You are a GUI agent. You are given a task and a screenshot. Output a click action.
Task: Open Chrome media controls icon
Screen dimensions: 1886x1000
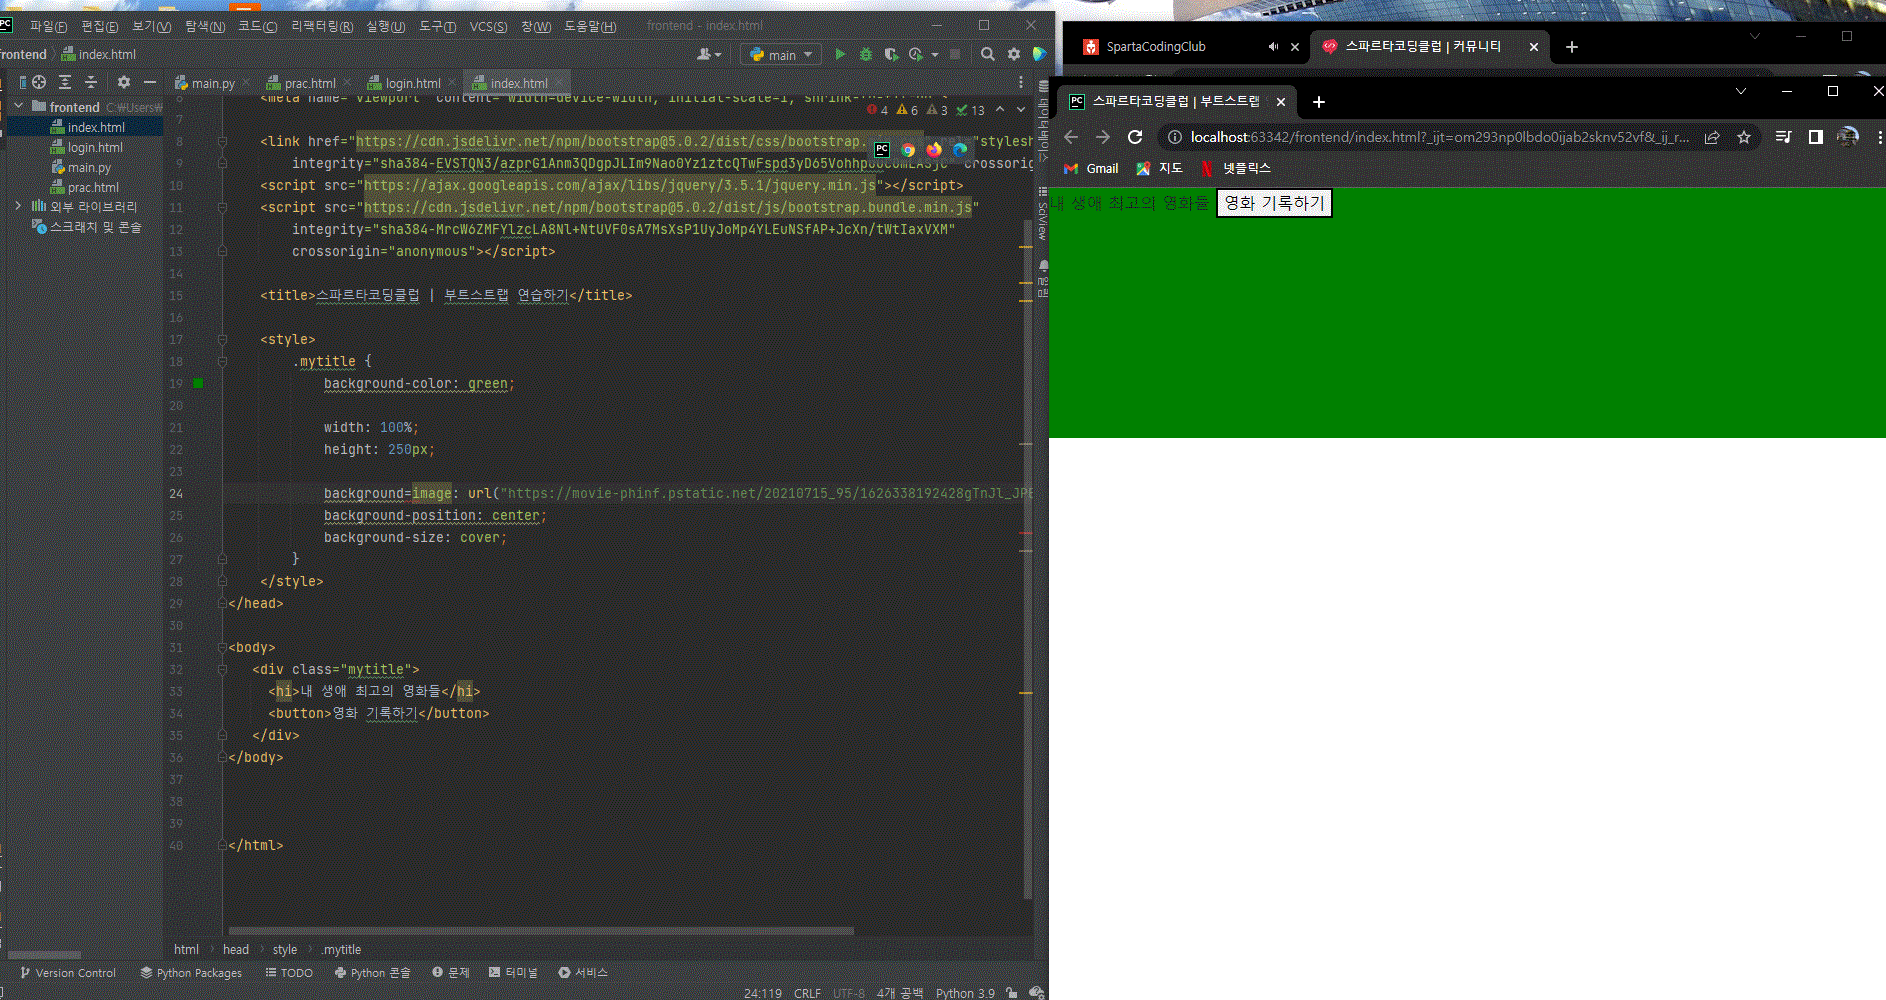coord(1783,137)
